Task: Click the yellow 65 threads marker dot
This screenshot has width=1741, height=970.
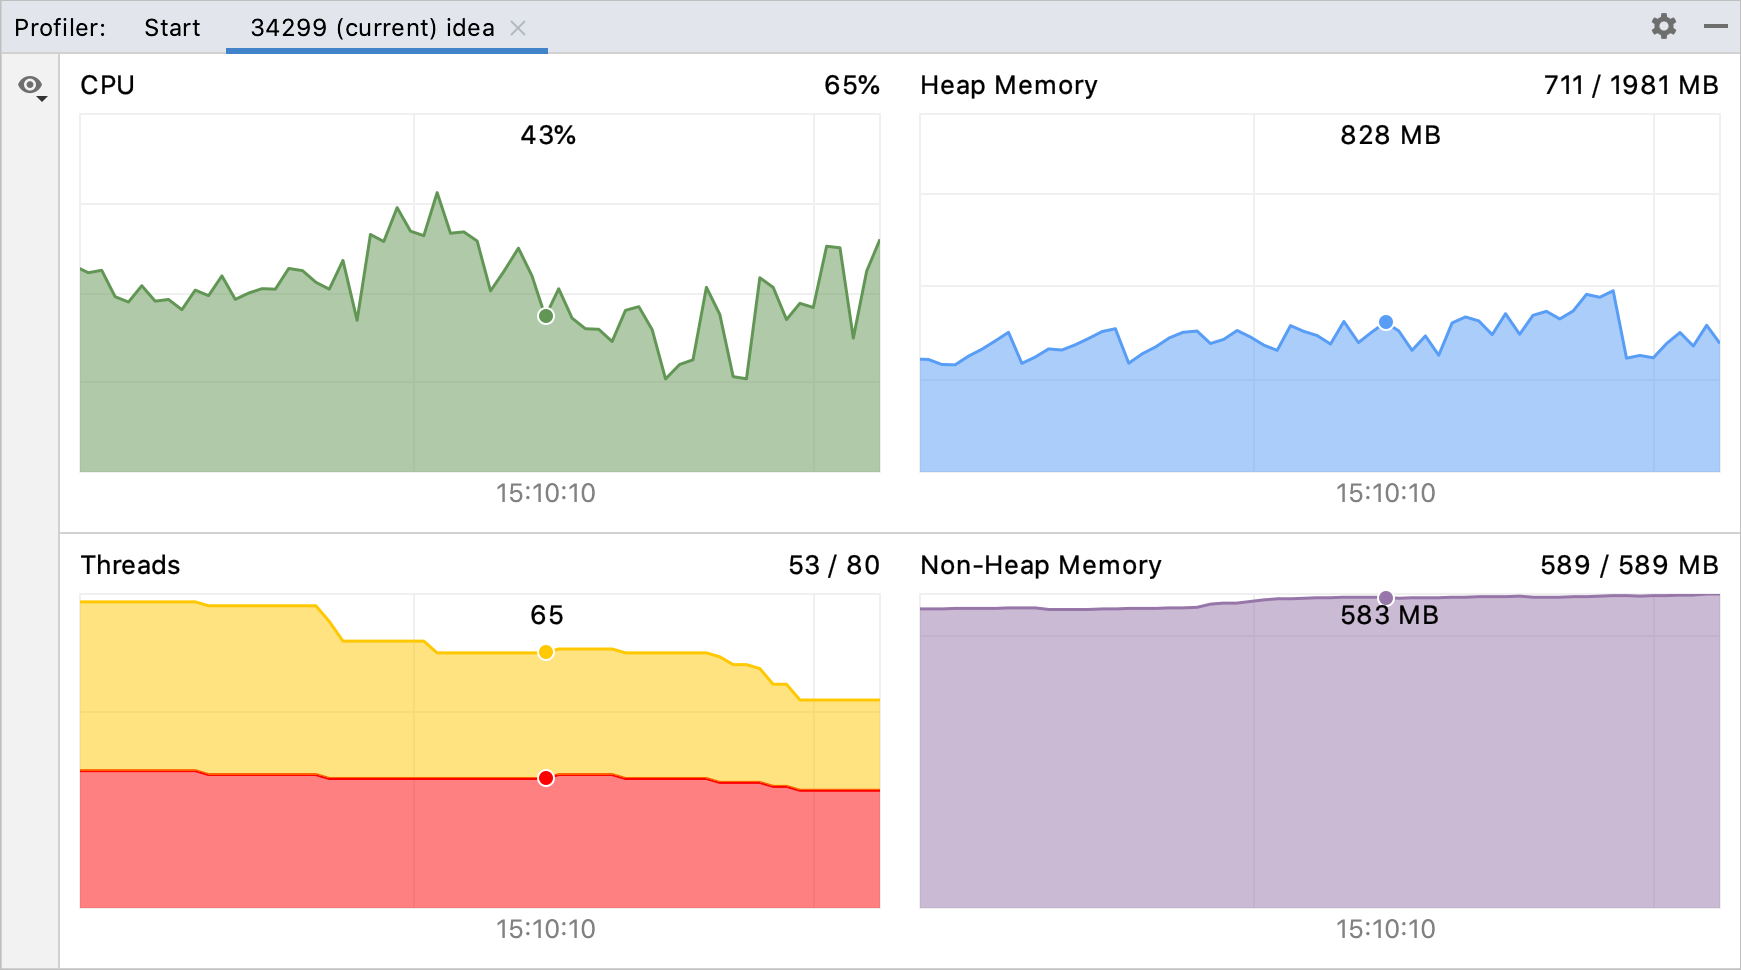Action: click(545, 651)
